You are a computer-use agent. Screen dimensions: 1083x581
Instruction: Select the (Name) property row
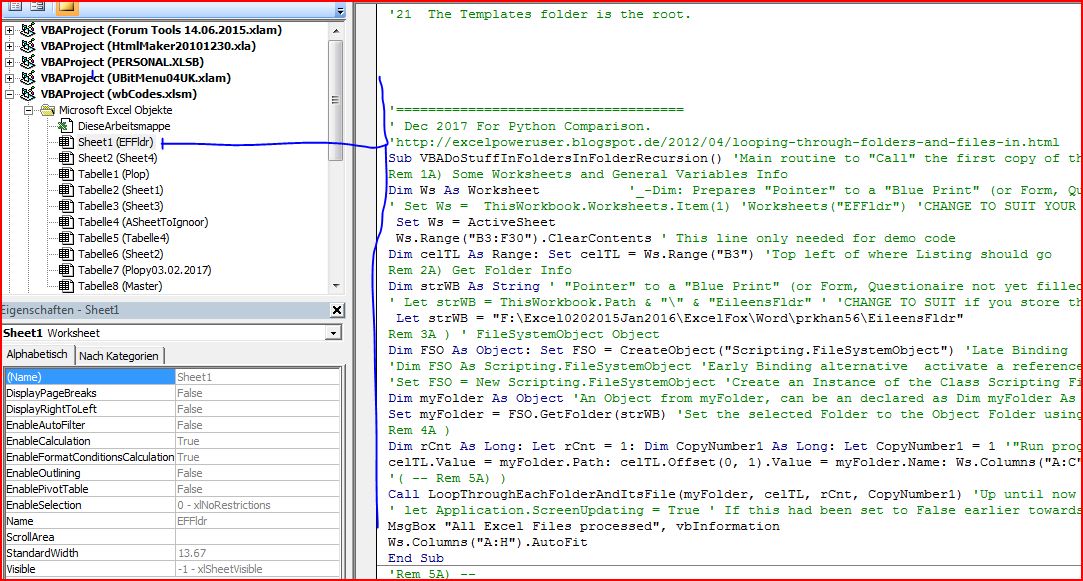[172, 377]
